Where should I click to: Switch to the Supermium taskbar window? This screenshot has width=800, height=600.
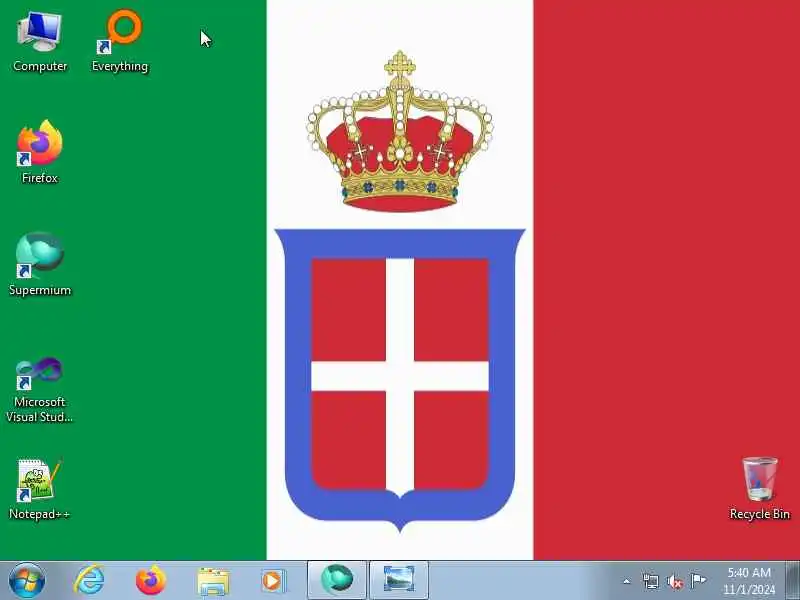[337, 581]
